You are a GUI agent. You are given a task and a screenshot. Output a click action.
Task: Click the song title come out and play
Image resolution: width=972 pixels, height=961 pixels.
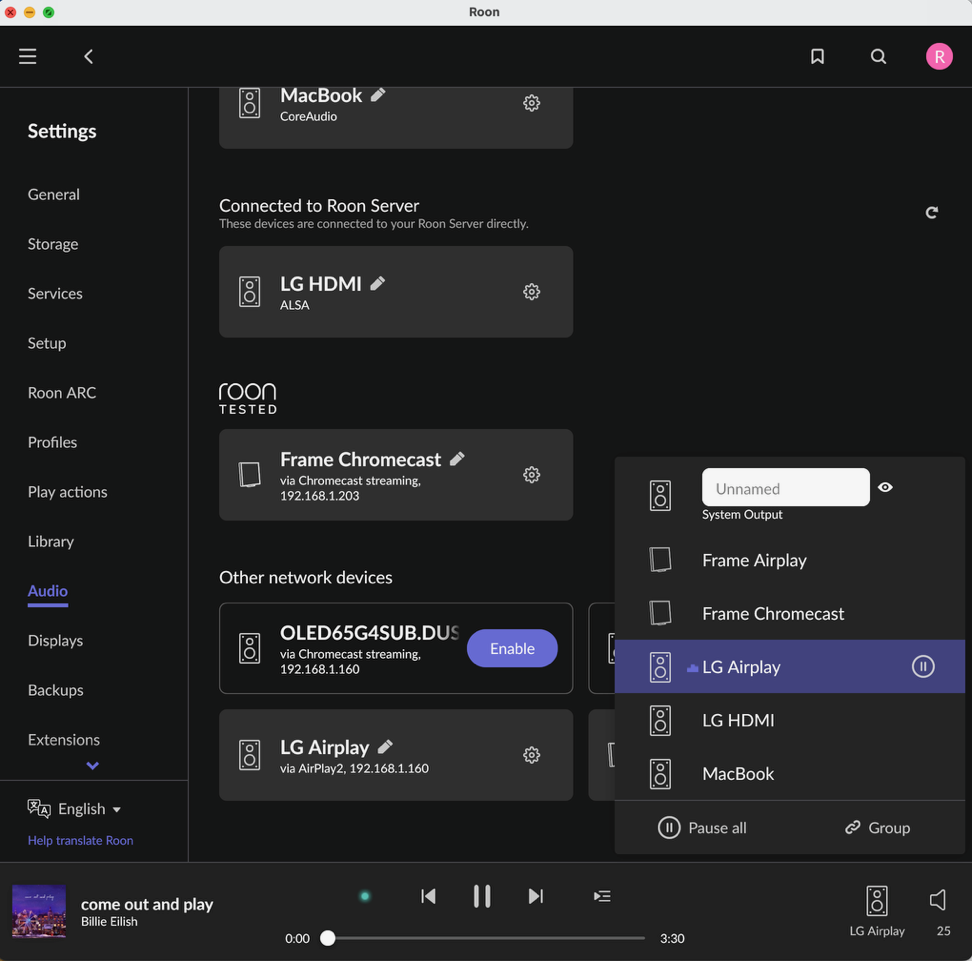147,904
